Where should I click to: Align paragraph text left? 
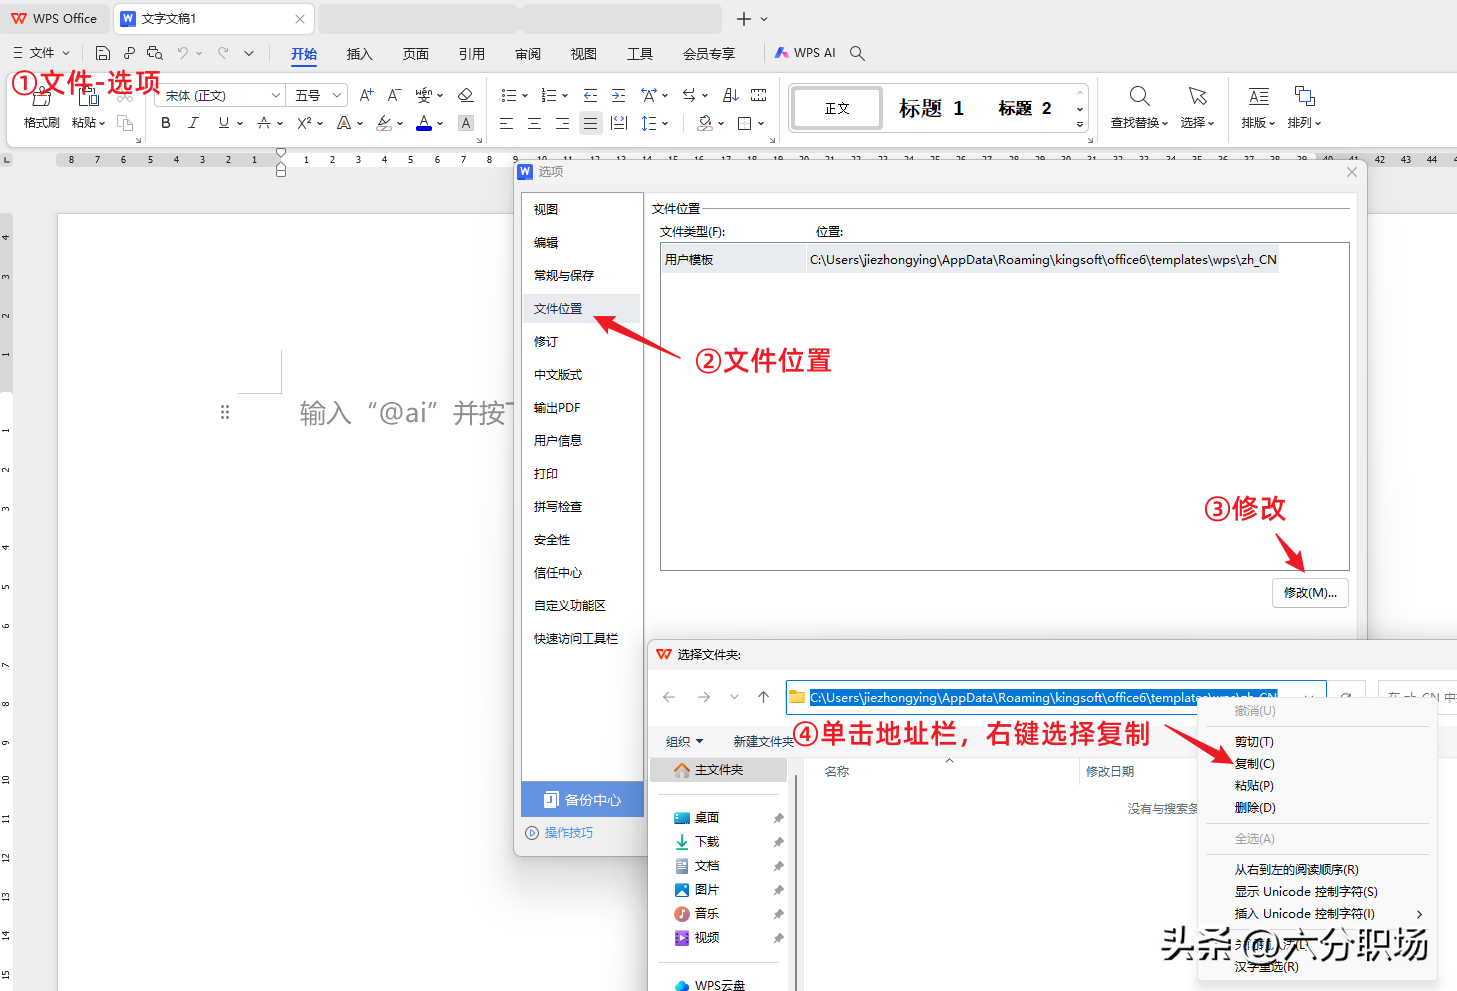(x=506, y=123)
